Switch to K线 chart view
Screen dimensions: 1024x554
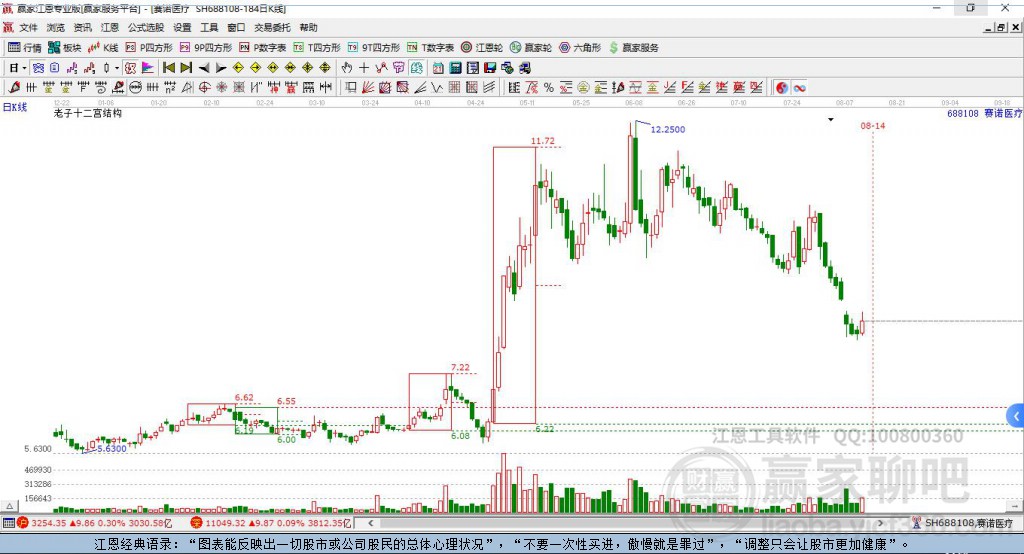tap(103, 48)
